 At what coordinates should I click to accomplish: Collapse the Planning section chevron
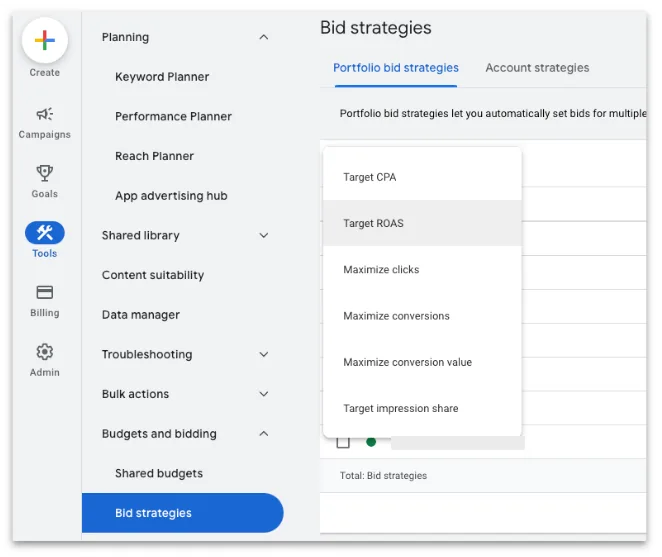coord(264,37)
